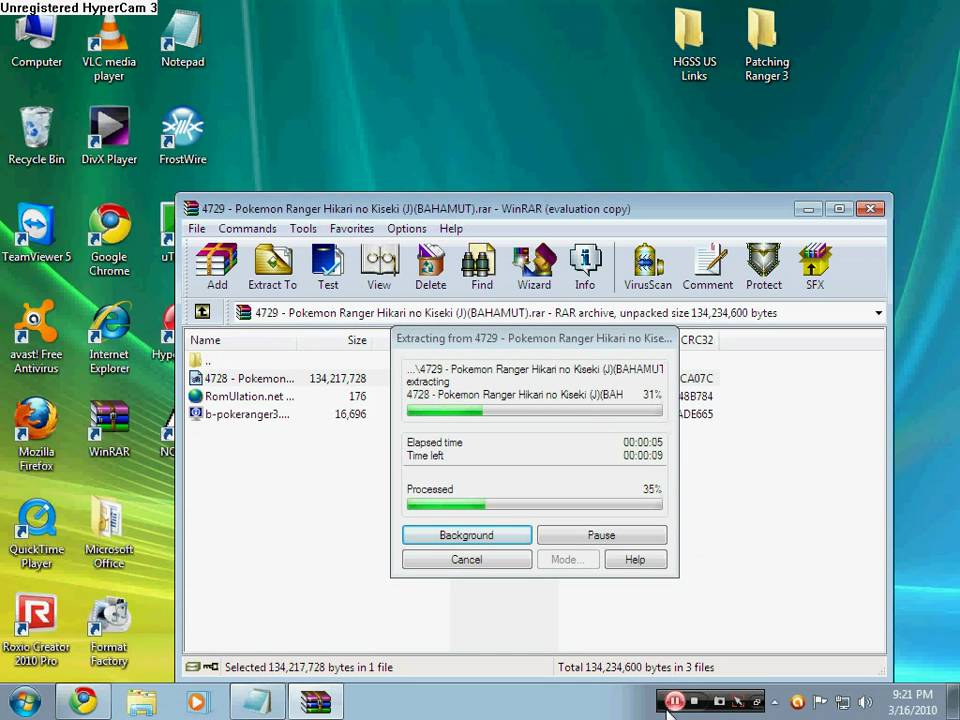Select the Roxio Creator 2010 Pro shortcut

click(36, 629)
